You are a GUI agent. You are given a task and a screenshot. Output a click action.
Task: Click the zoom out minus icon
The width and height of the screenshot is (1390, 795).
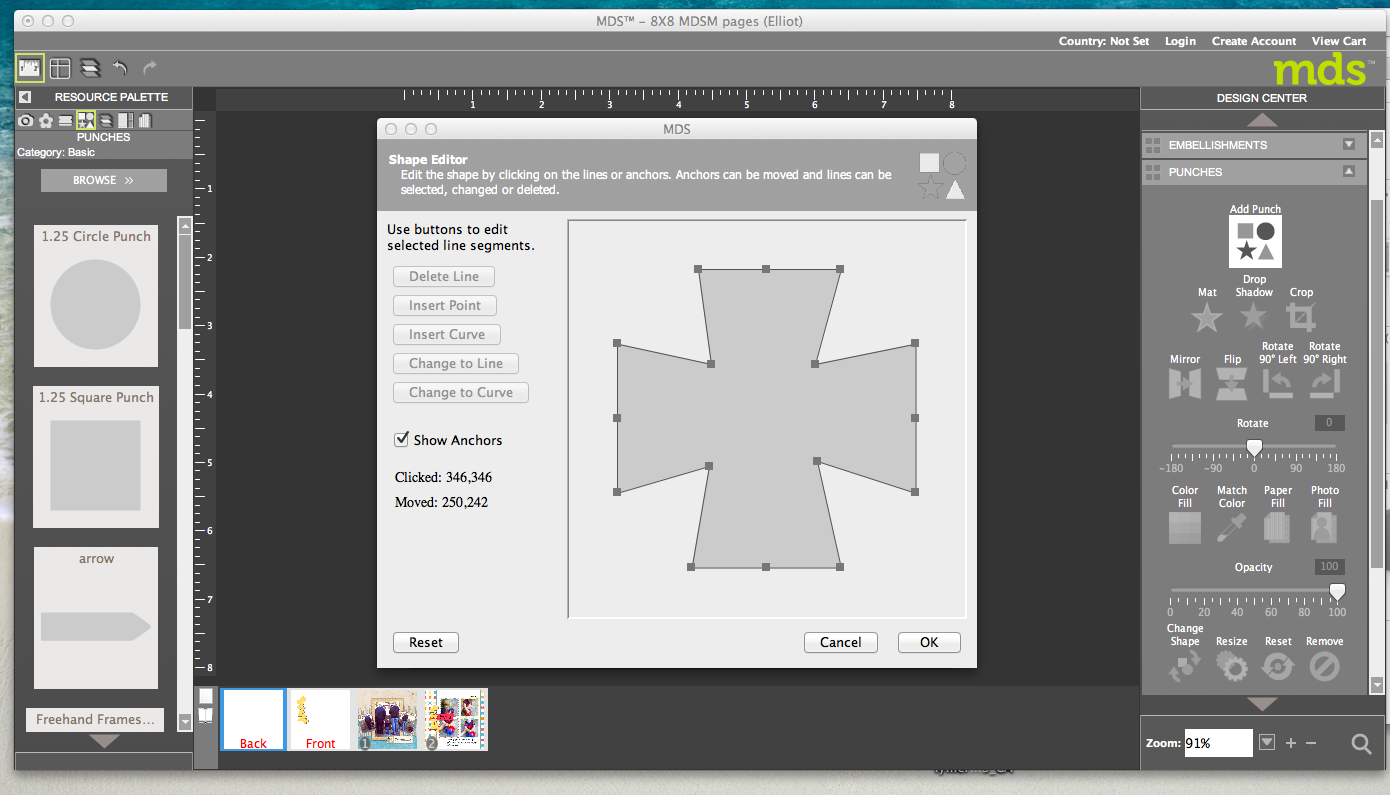click(x=1311, y=743)
